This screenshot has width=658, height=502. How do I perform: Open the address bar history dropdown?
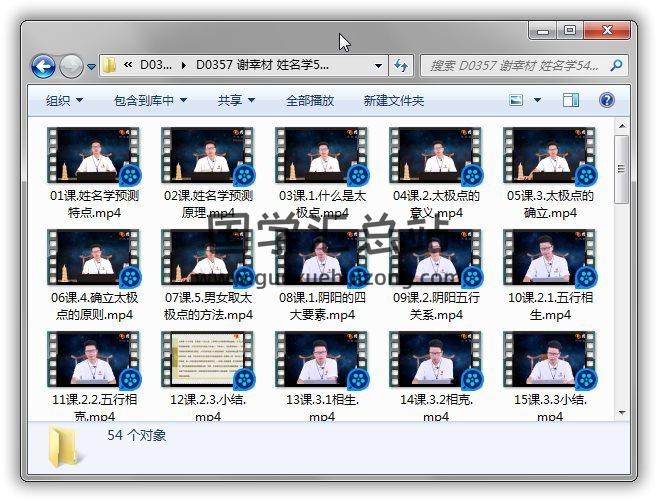point(378,66)
